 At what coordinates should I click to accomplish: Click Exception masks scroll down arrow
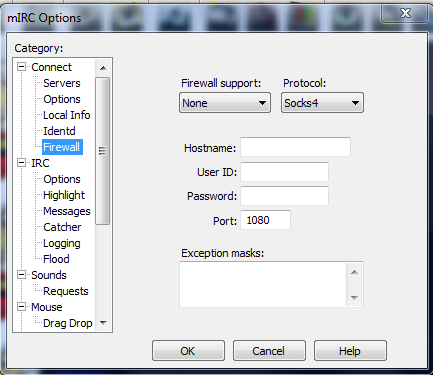tap(354, 297)
